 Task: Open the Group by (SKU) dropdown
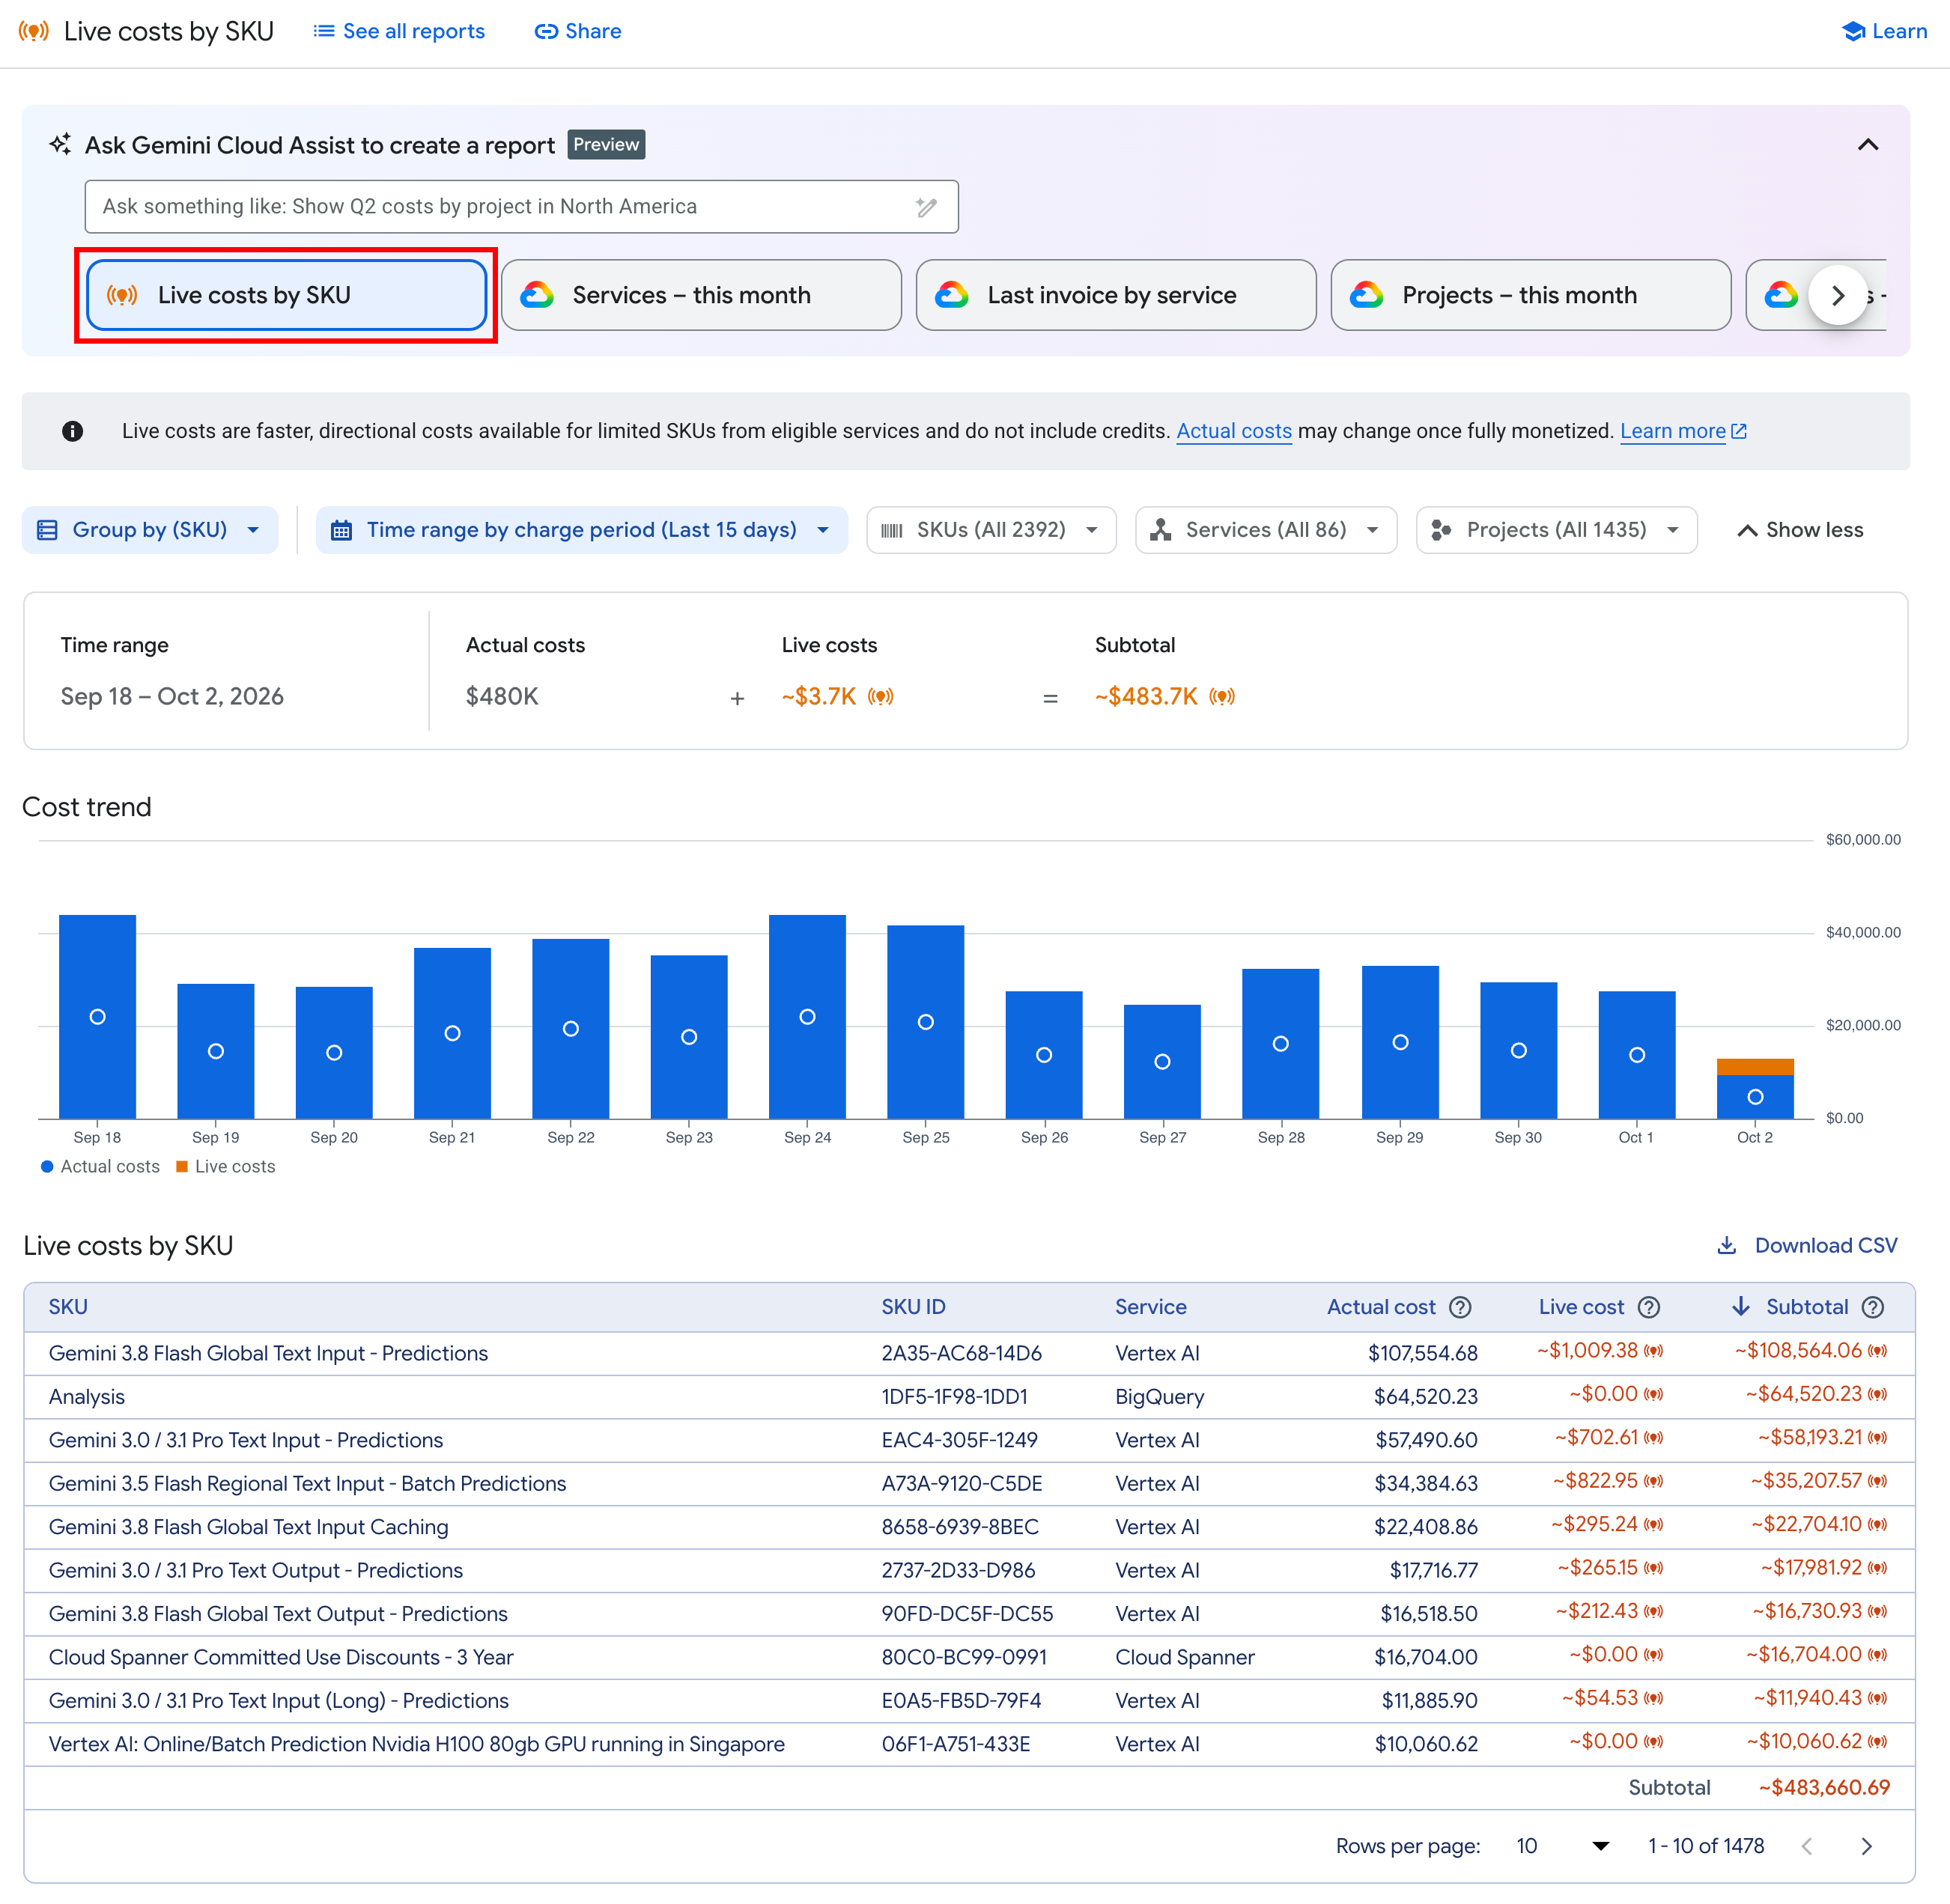(150, 530)
